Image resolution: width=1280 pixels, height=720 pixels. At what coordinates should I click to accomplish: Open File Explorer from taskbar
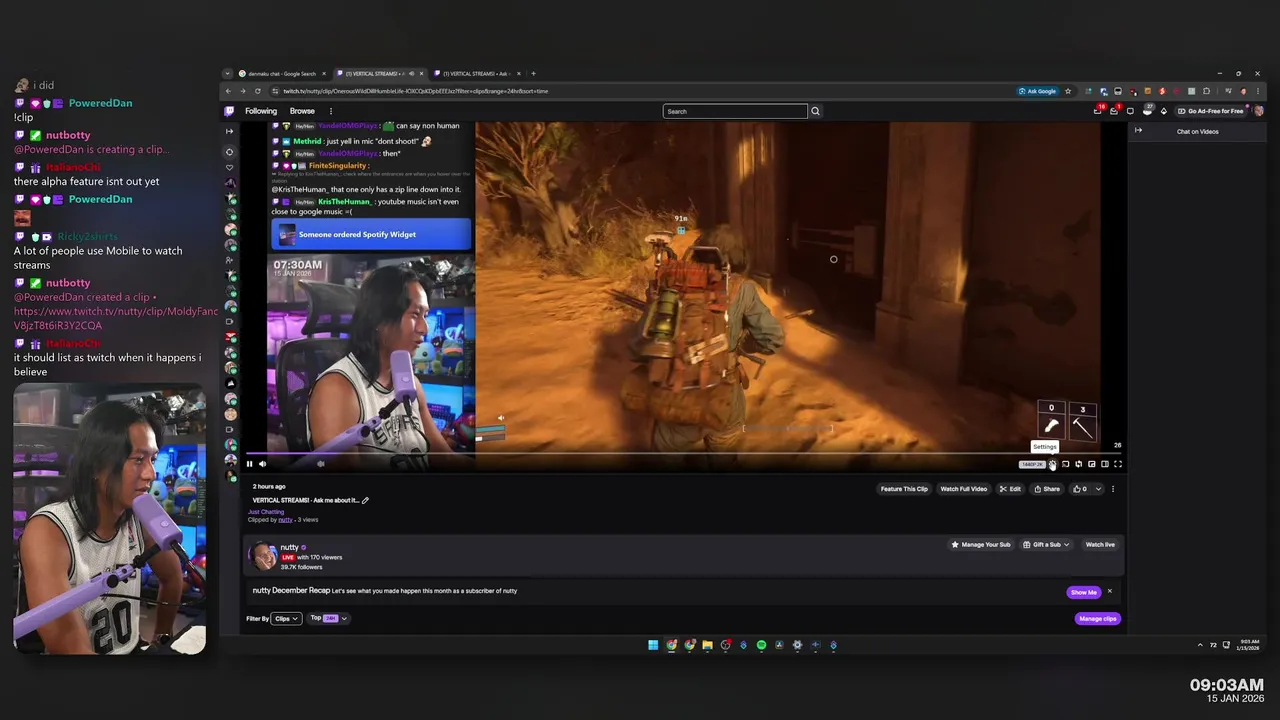pos(707,645)
